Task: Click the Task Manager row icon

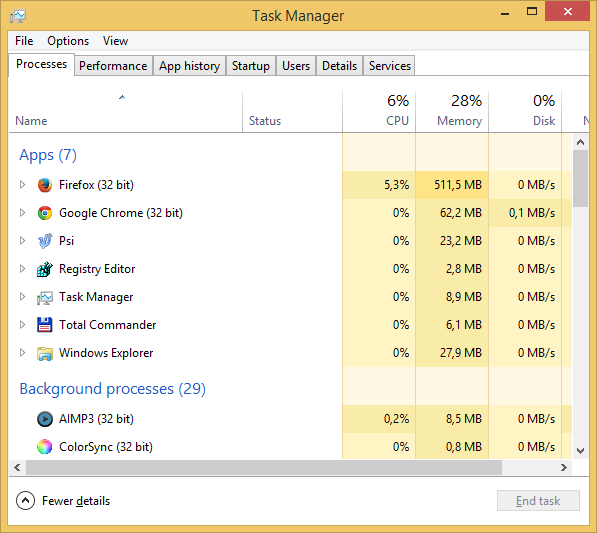Action: [x=45, y=297]
